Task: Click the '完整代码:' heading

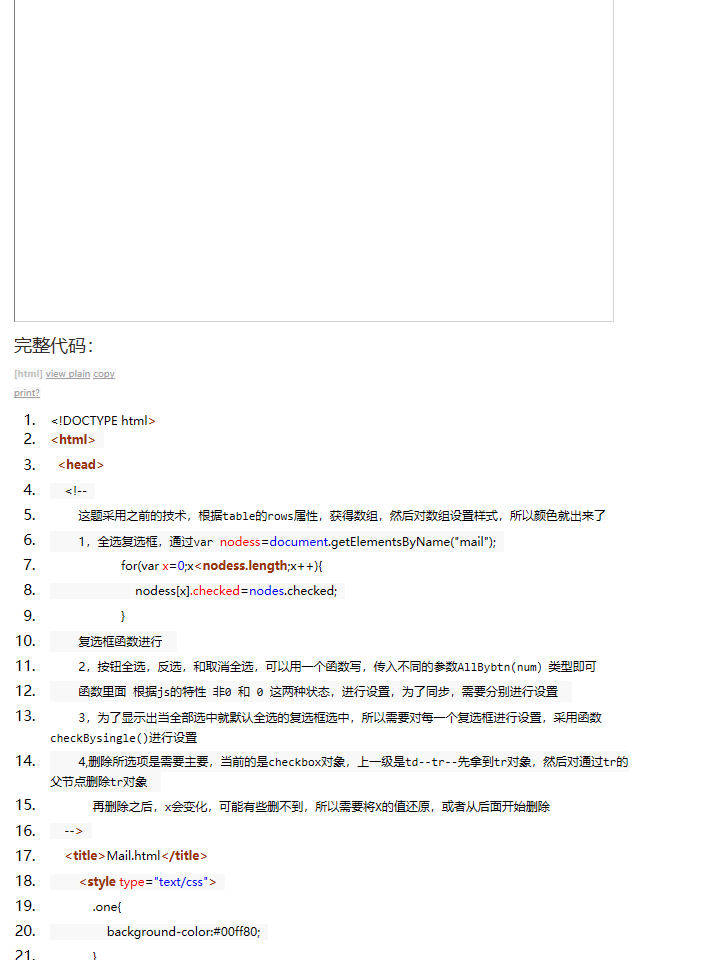Action: click(53, 345)
